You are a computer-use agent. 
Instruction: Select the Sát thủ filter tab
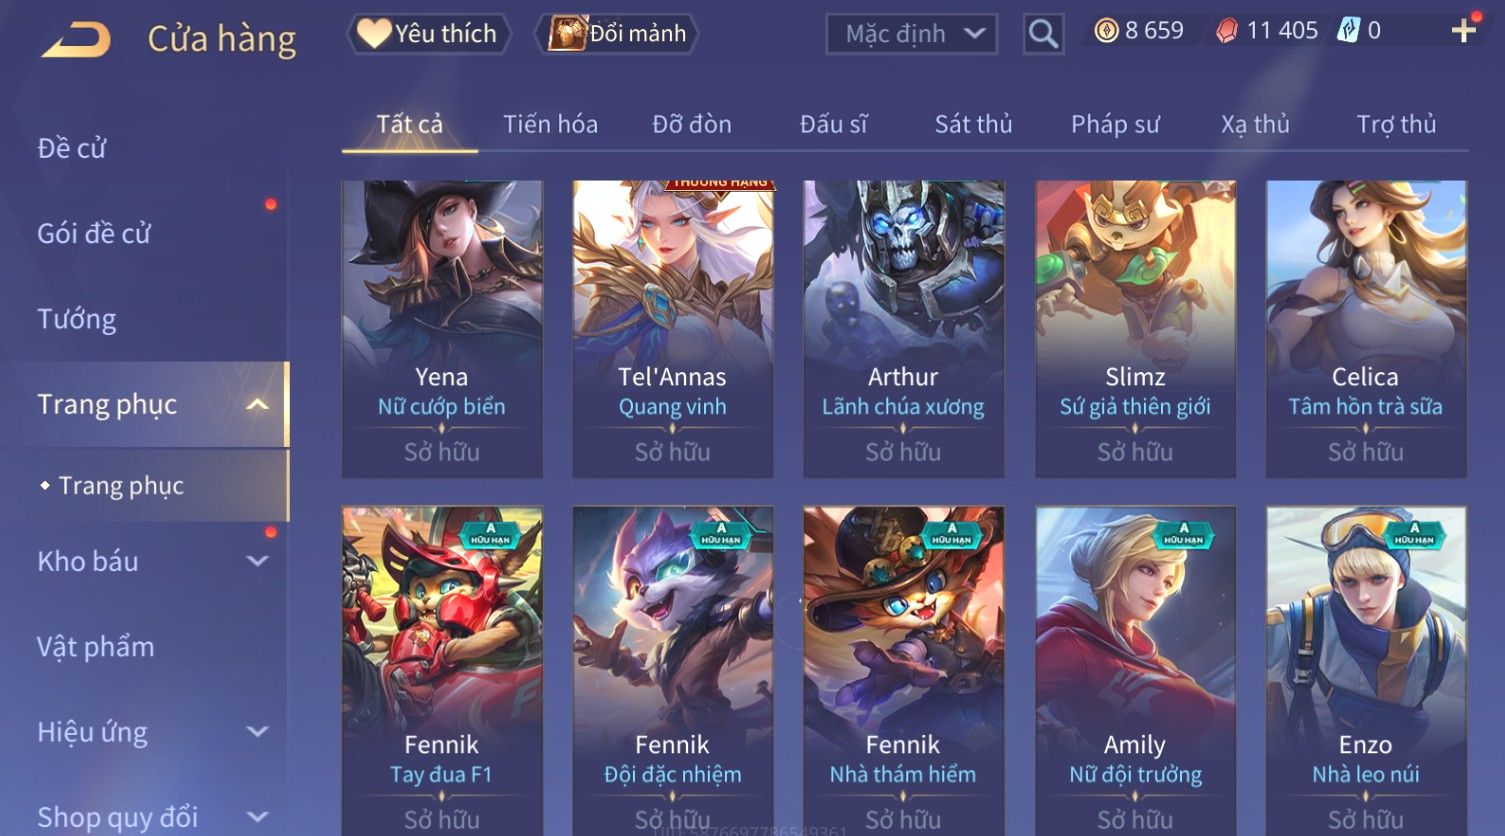pyautogui.click(x=973, y=124)
